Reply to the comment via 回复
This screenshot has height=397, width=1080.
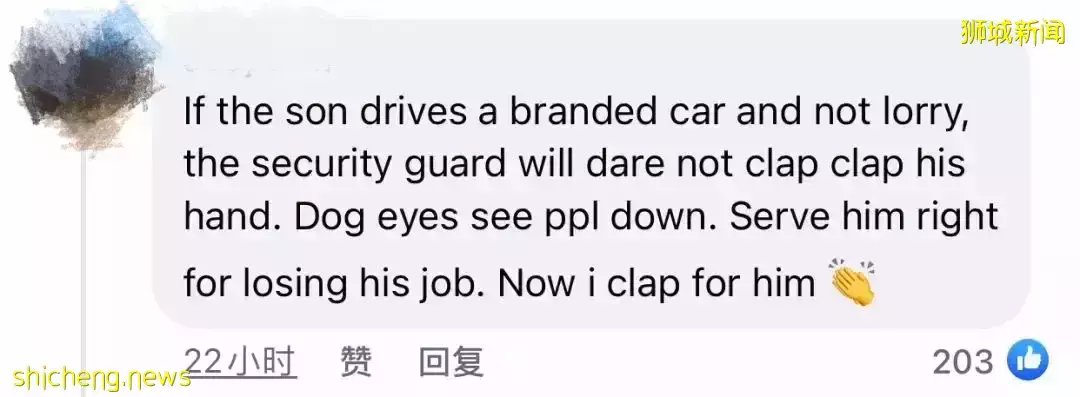[451, 362]
